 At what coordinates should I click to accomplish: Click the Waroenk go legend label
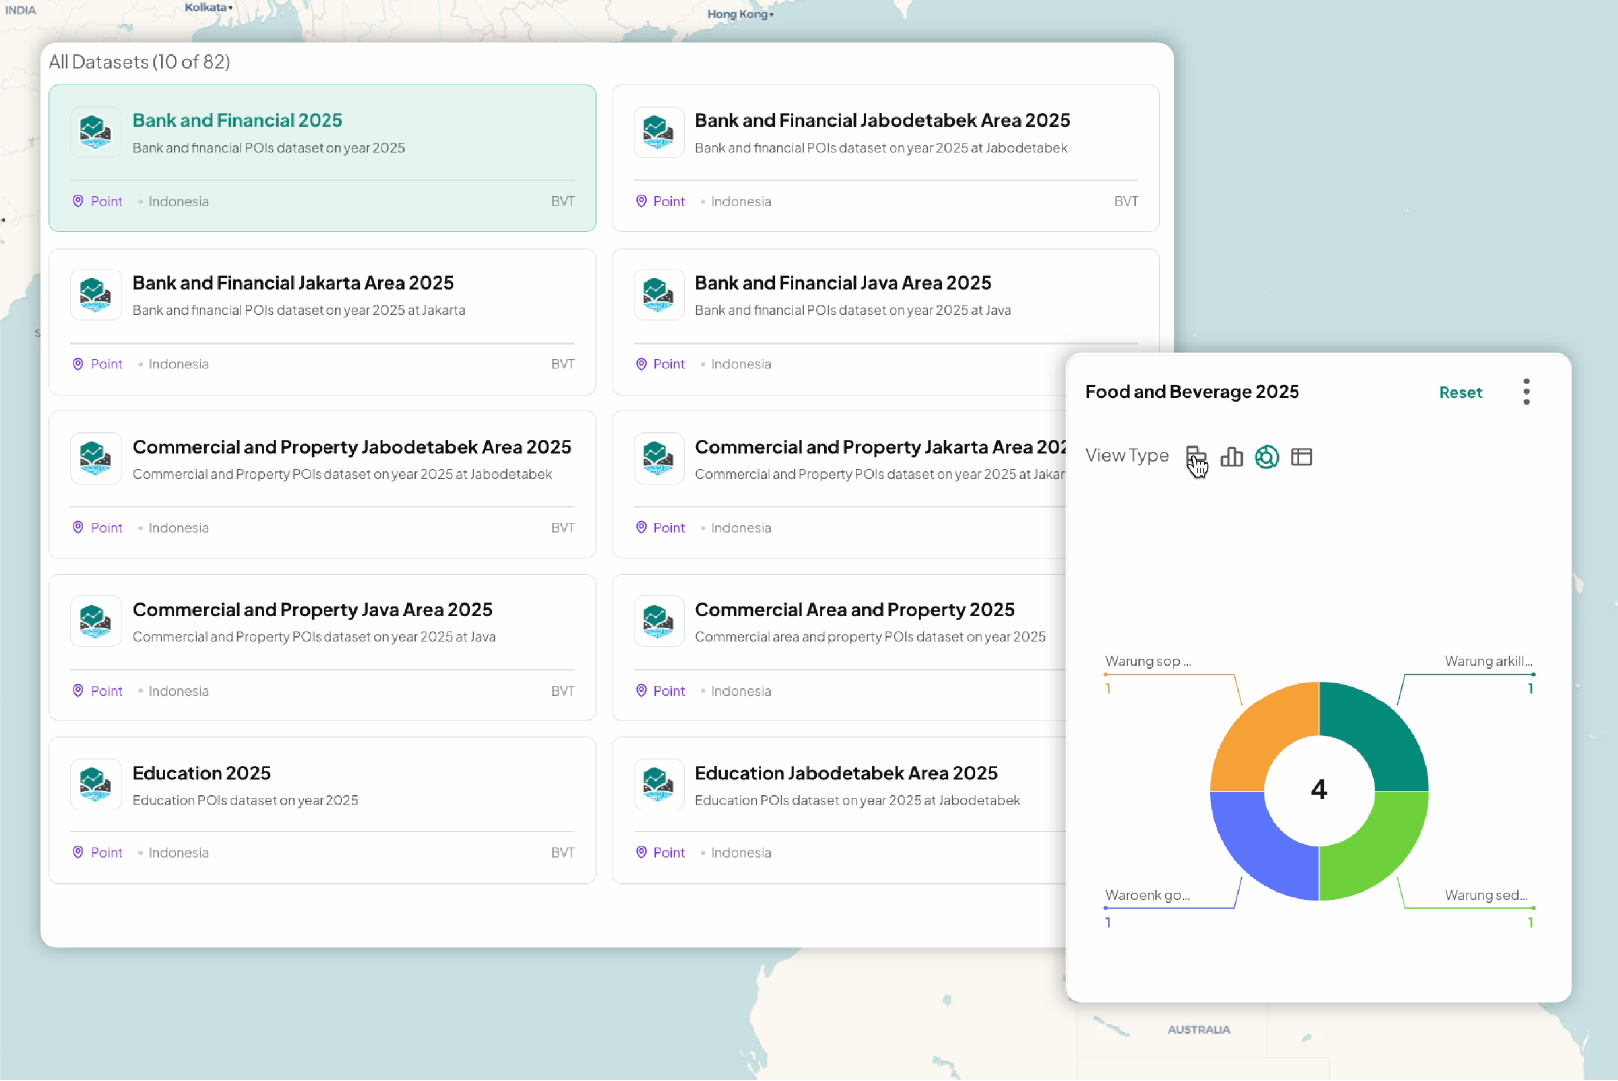coord(1147,896)
